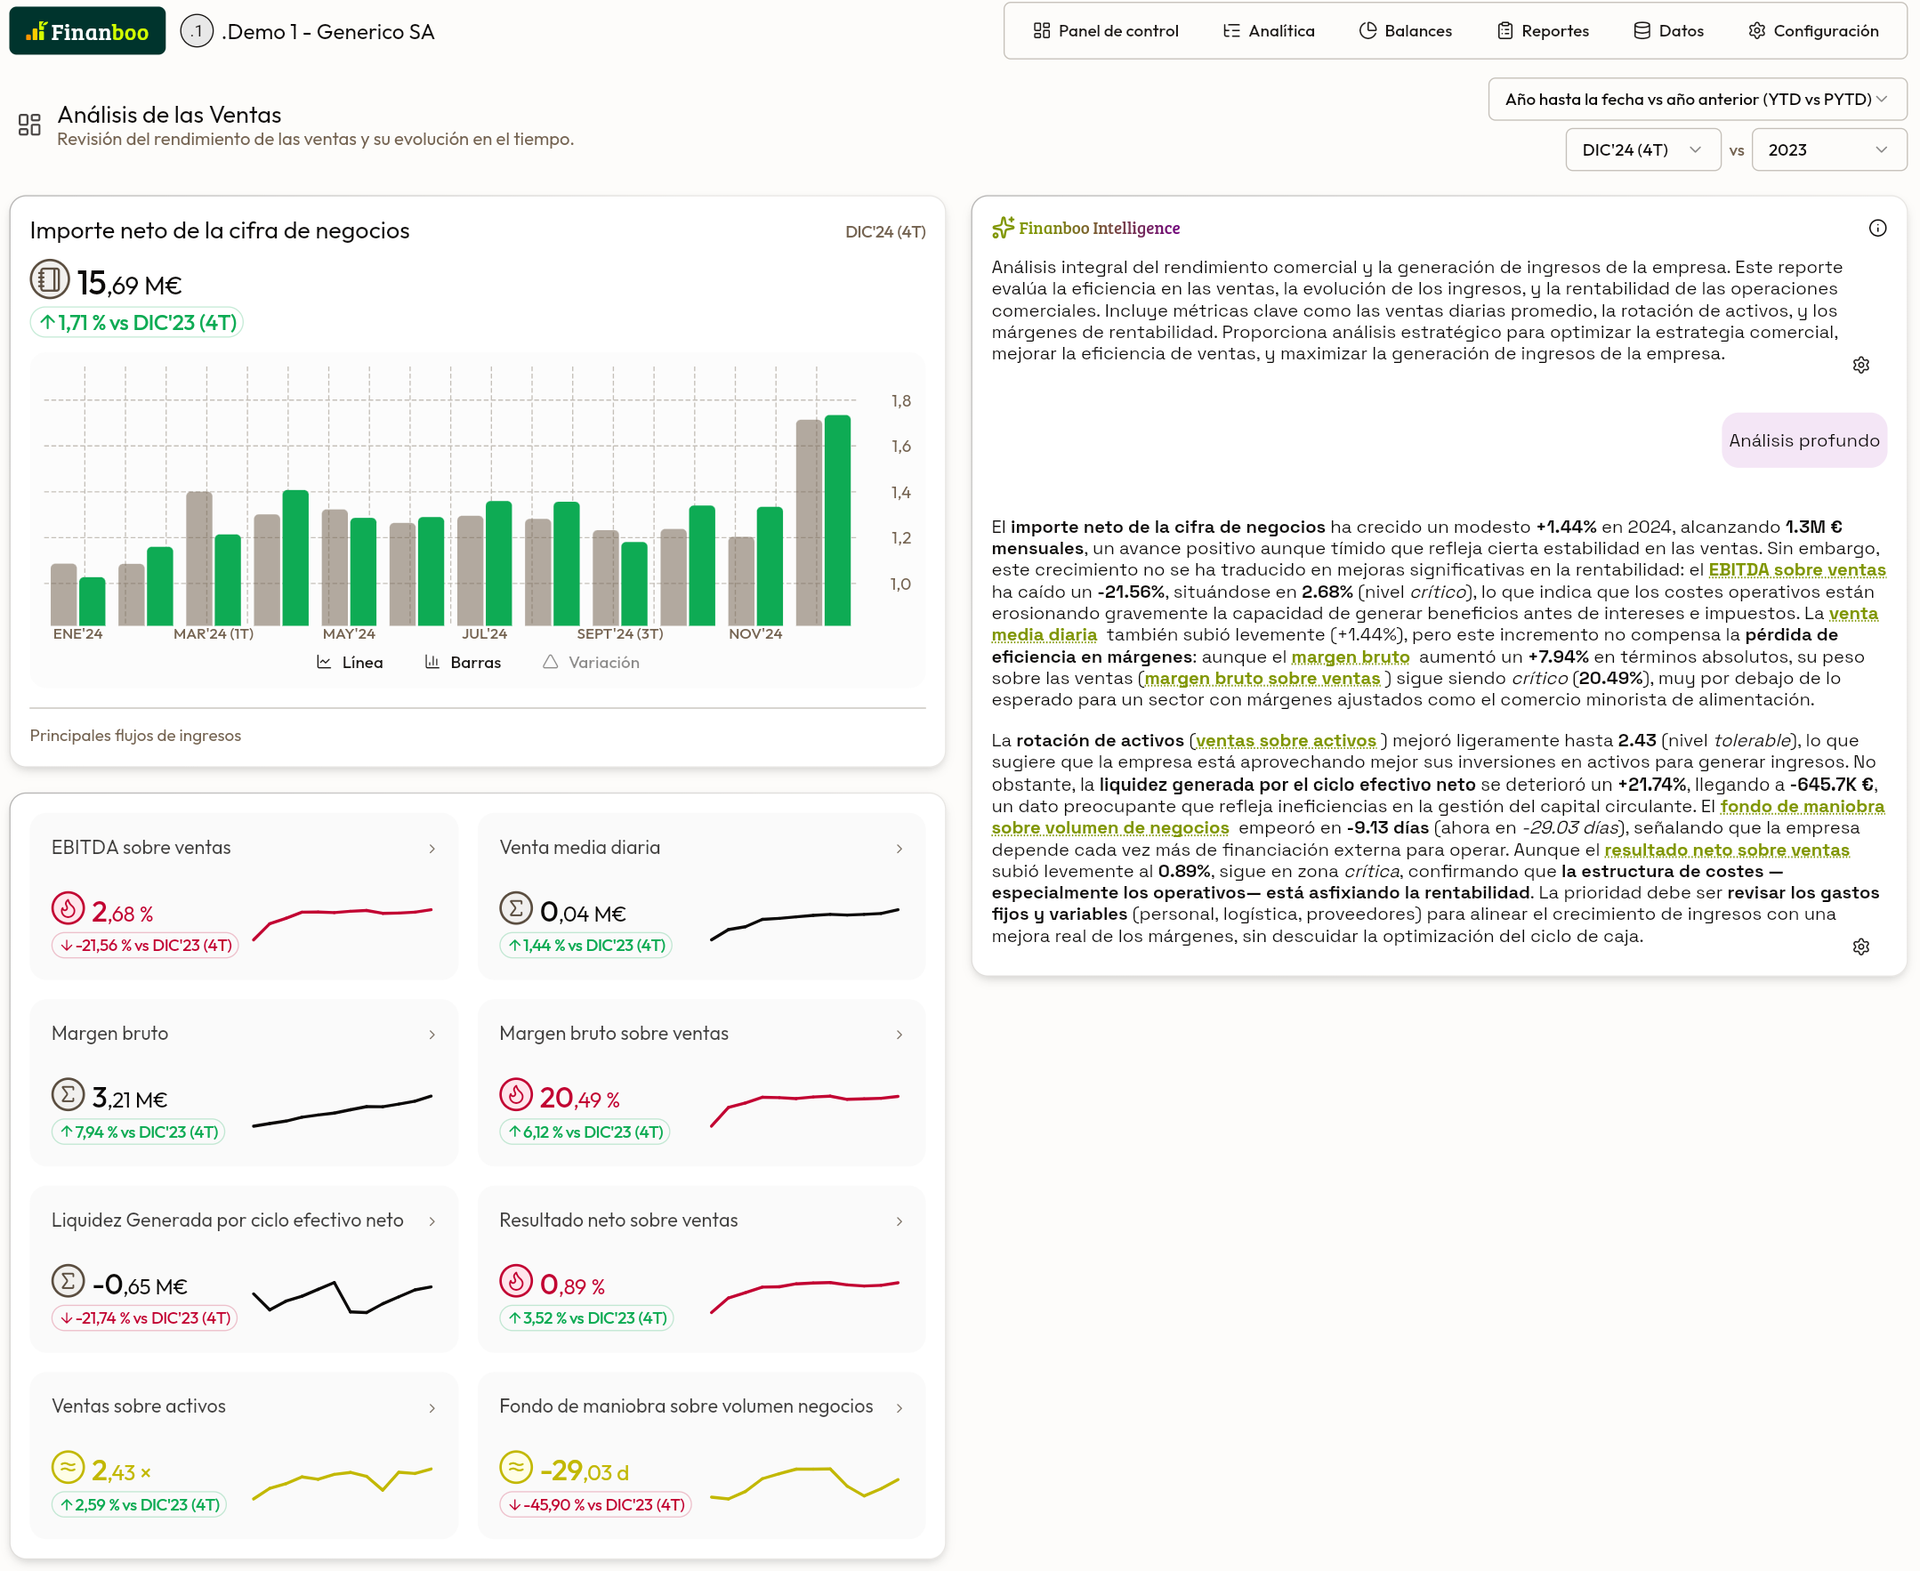This screenshot has width=1920, height=1571.
Task: Open the Analítica menu
Action: point(1268,31)
